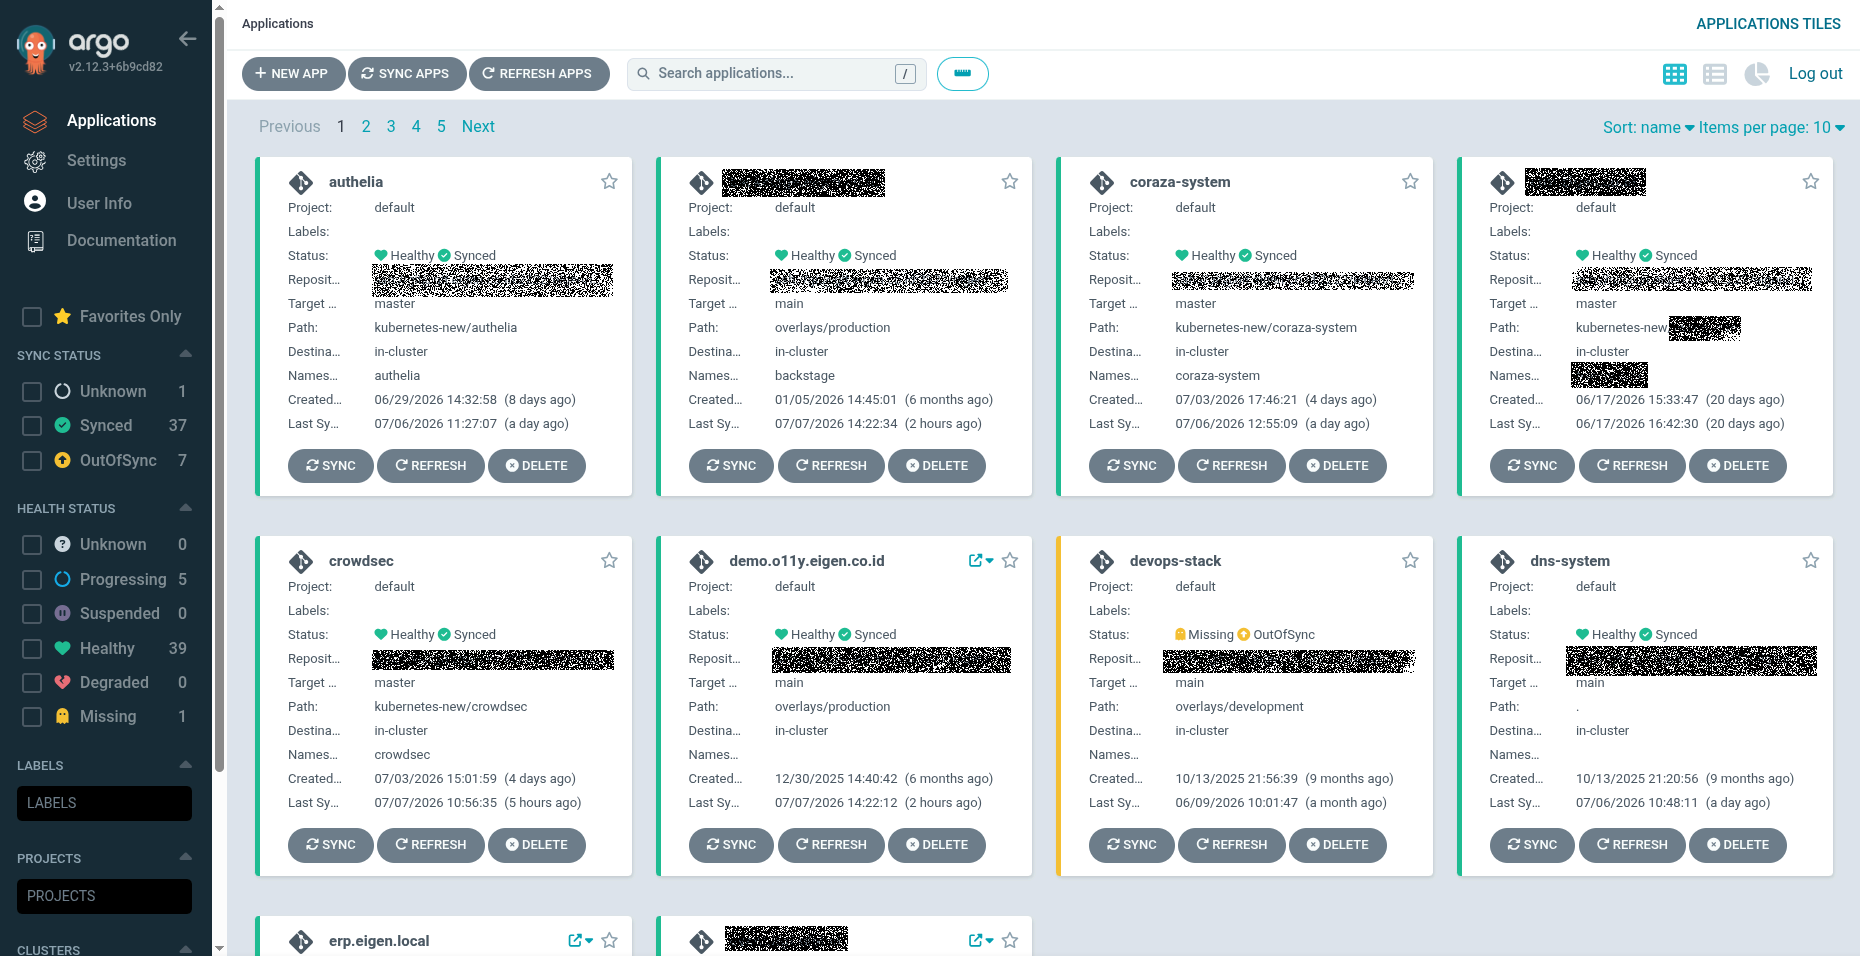Refresh the dns-system application
Screen dimensions: 1860x956
pyautogui.click(x=1632, y=845)
